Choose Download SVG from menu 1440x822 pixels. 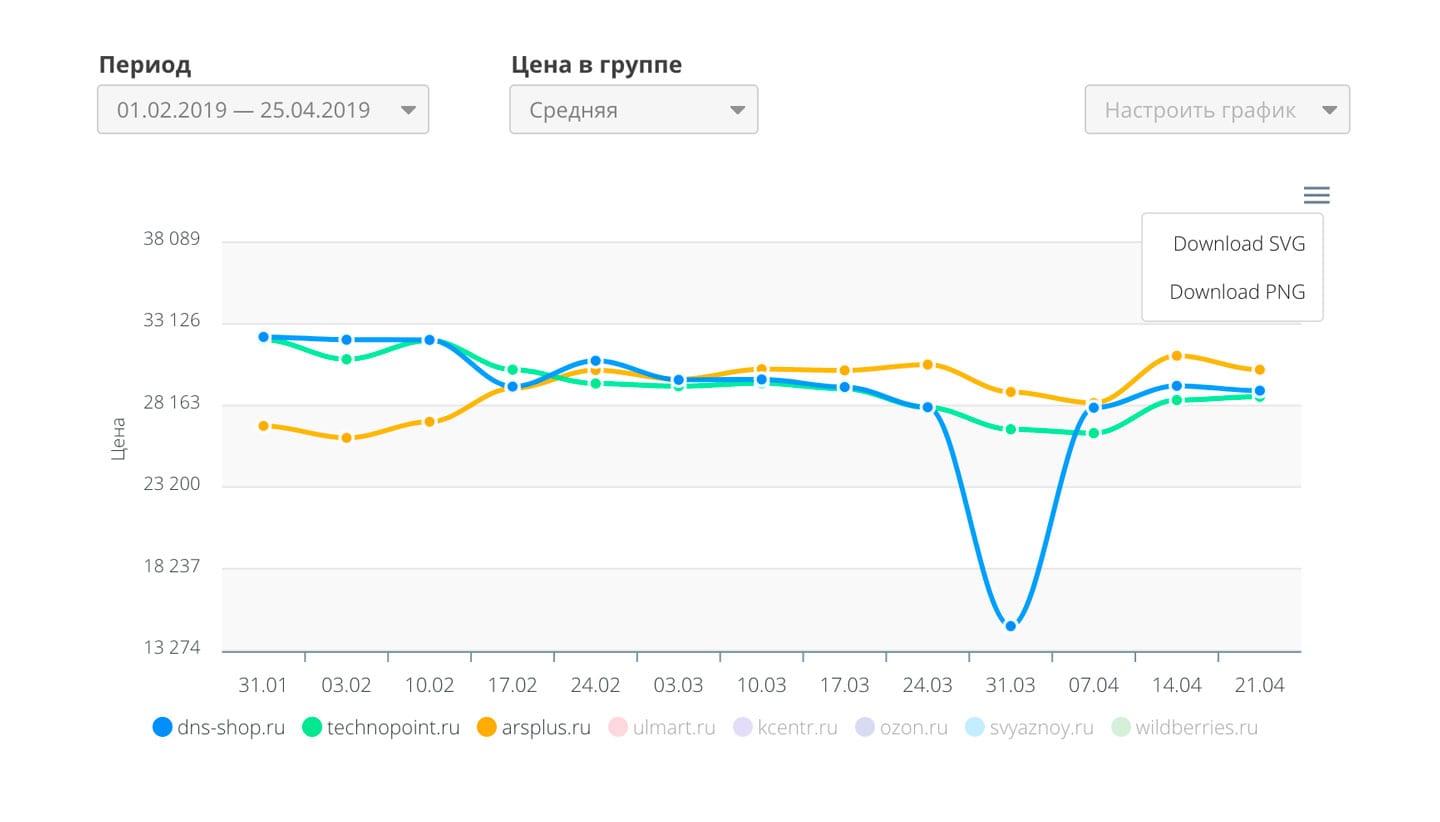click(x=1238, y=244)
